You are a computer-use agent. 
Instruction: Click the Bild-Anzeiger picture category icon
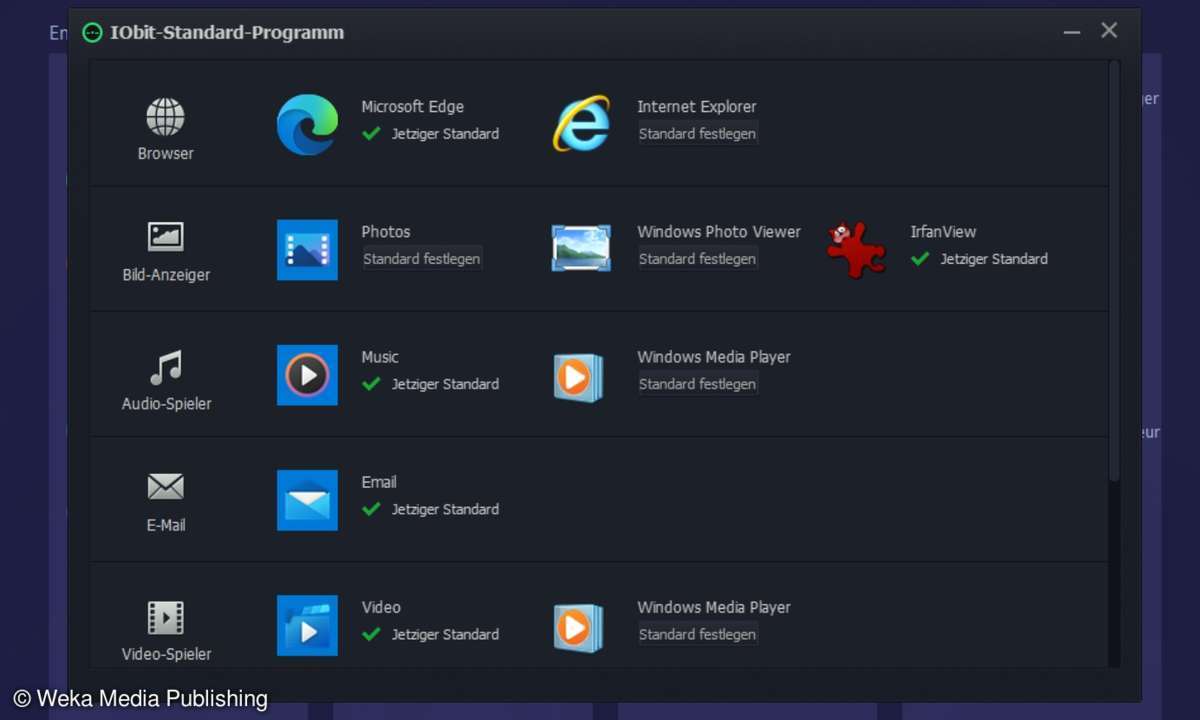pos(165,237)
